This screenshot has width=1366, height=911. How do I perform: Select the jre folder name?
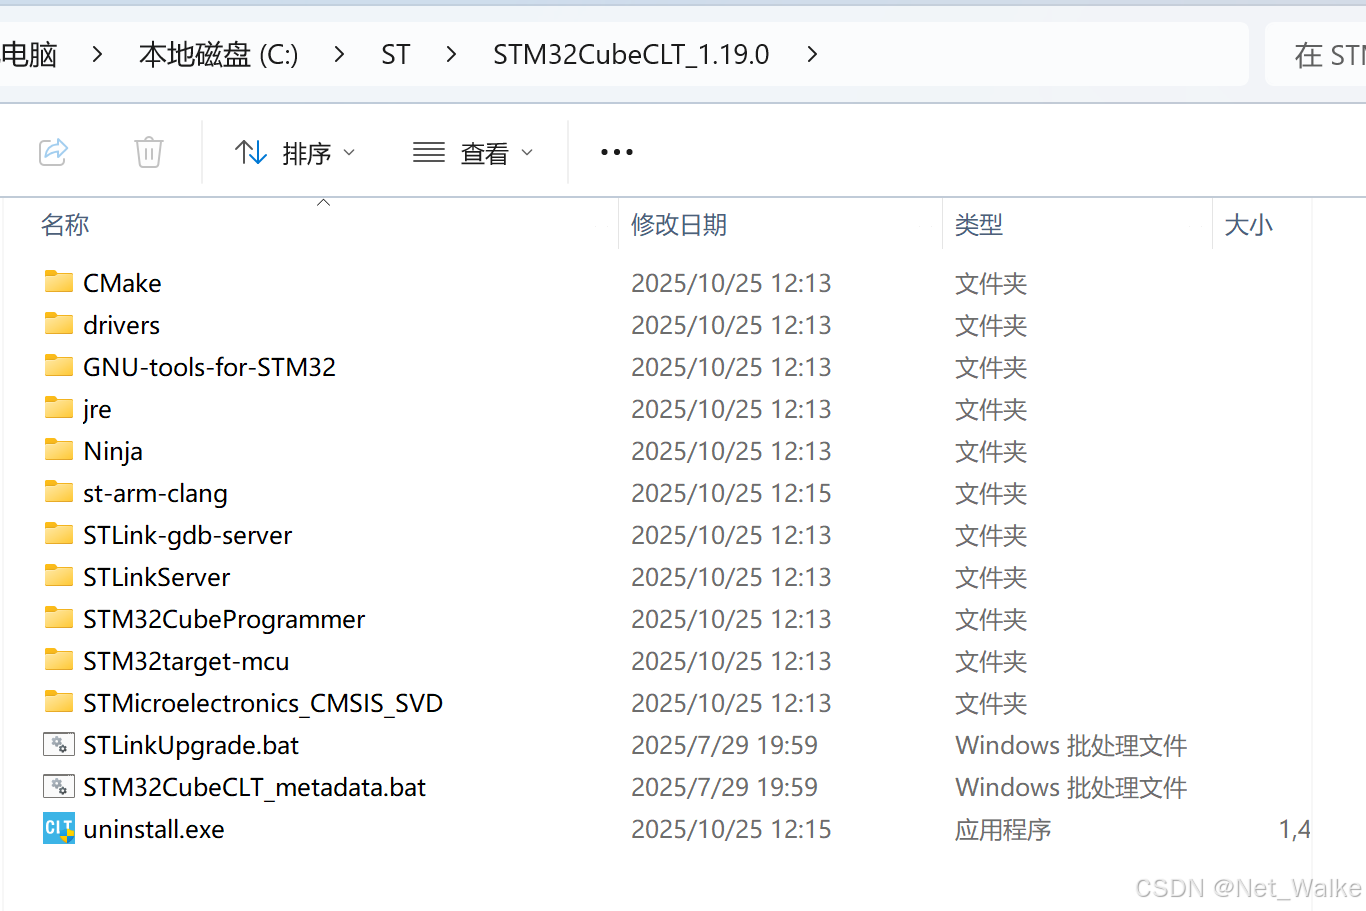click(97, 409)
